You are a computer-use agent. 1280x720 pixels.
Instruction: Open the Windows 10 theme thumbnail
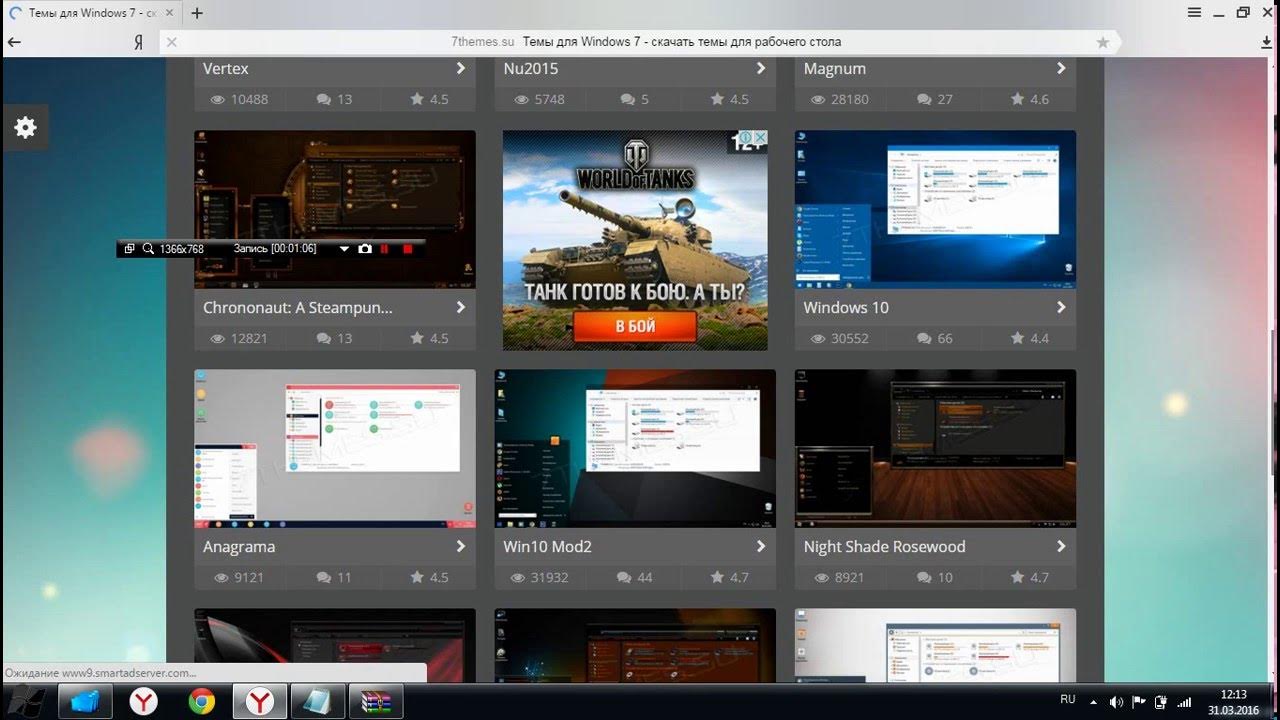click(x=935, y=209)
